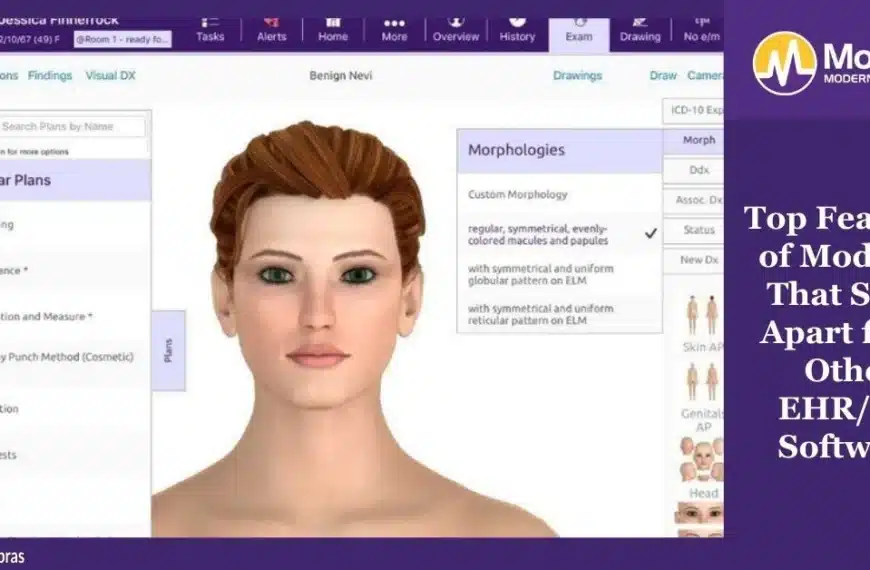Select the eyes view thumbnail
This screenshot has height=570, width=870.
tap(699, 513)
